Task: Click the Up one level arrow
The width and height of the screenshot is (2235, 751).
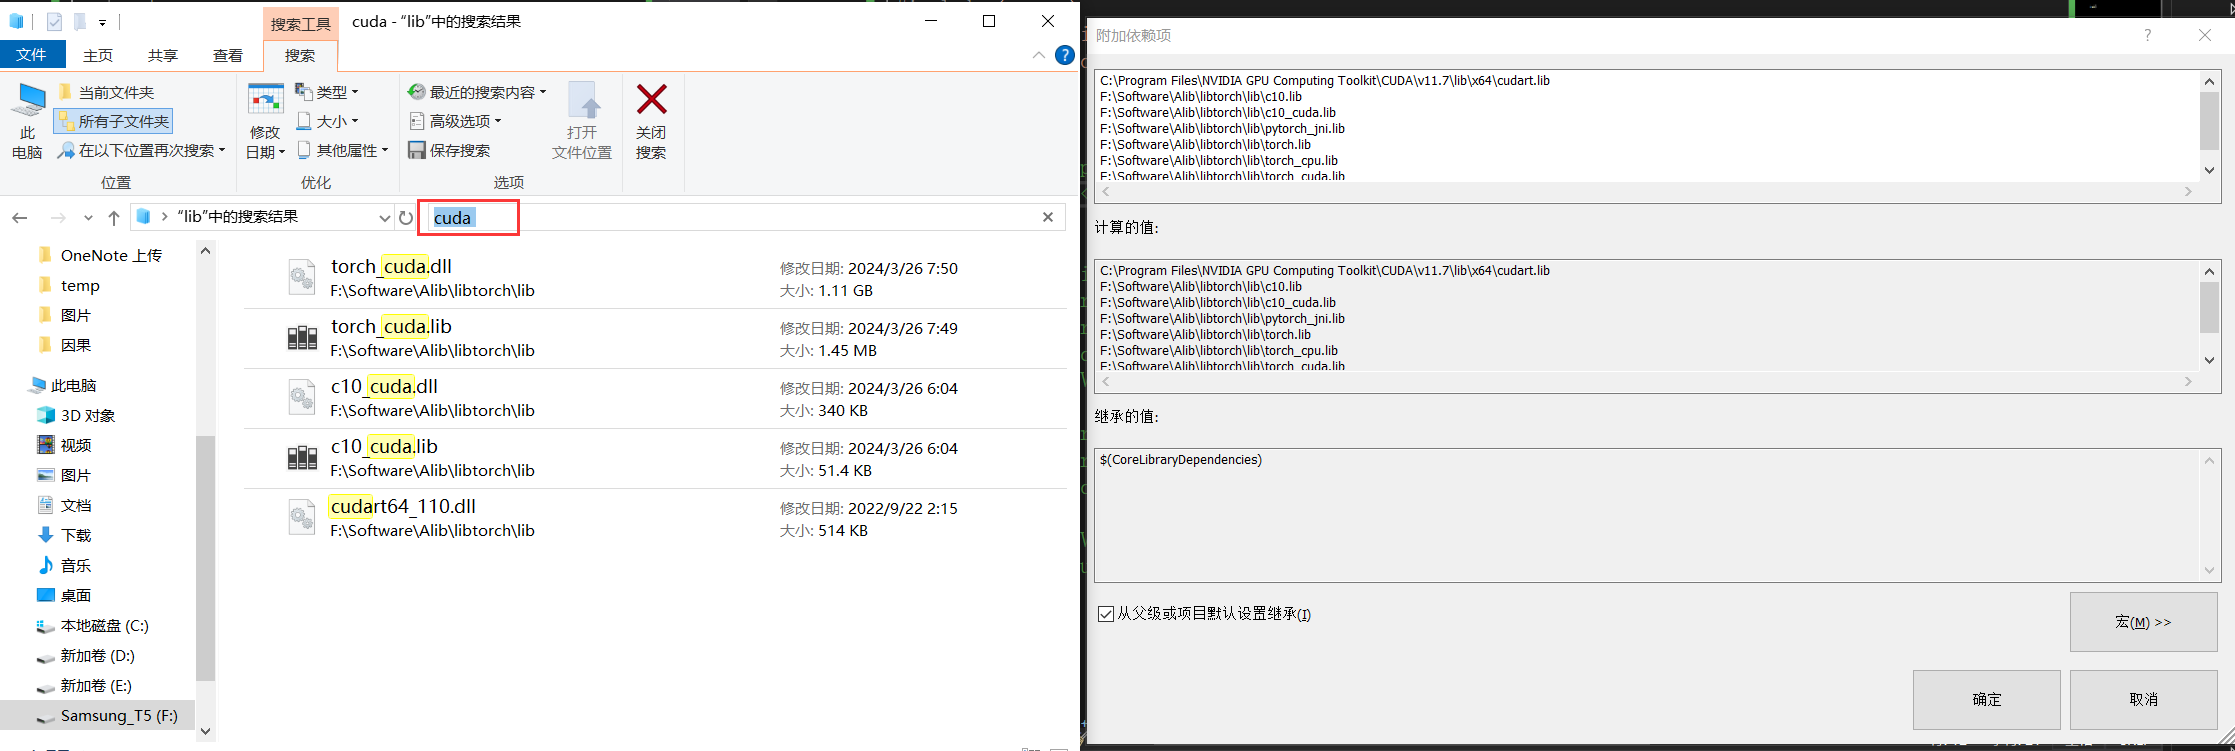Action: 114,217
